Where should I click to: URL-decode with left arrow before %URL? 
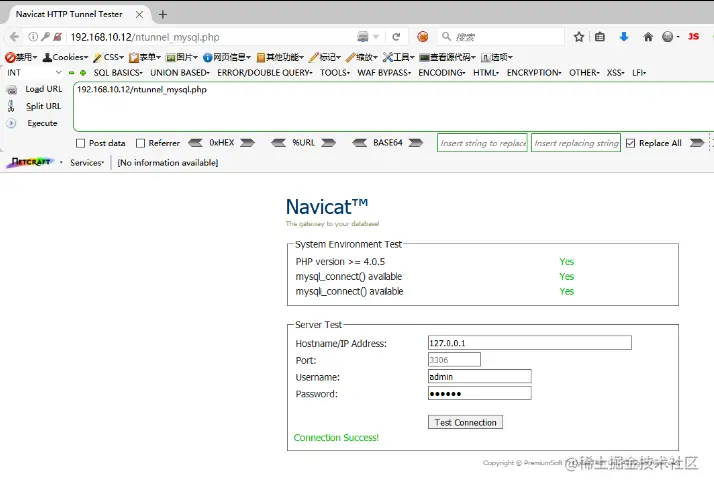coord(278,143)
